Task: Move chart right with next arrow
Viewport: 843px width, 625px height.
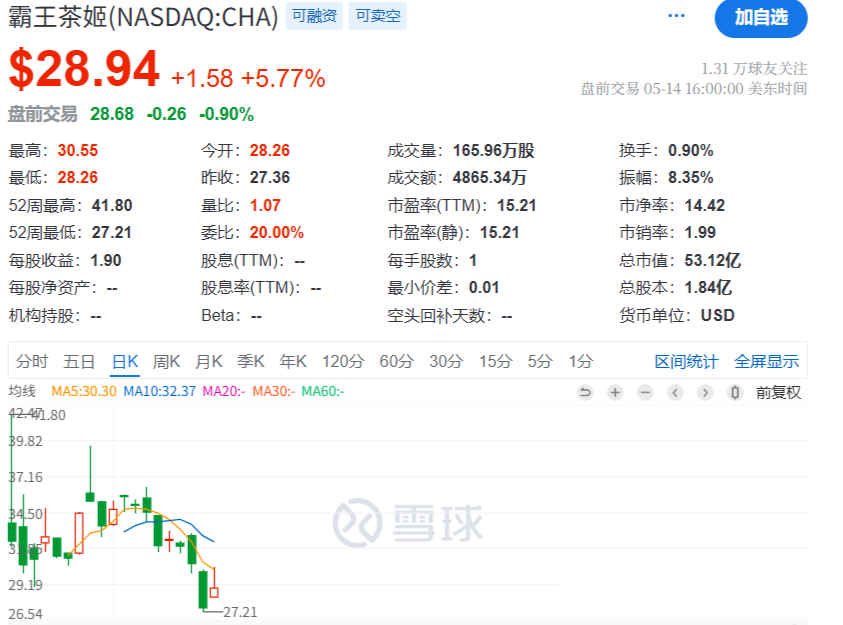Action: coord(705,393)
